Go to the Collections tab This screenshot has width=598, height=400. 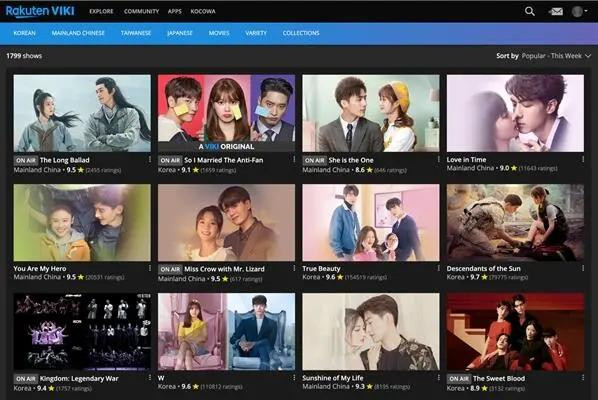301,33
